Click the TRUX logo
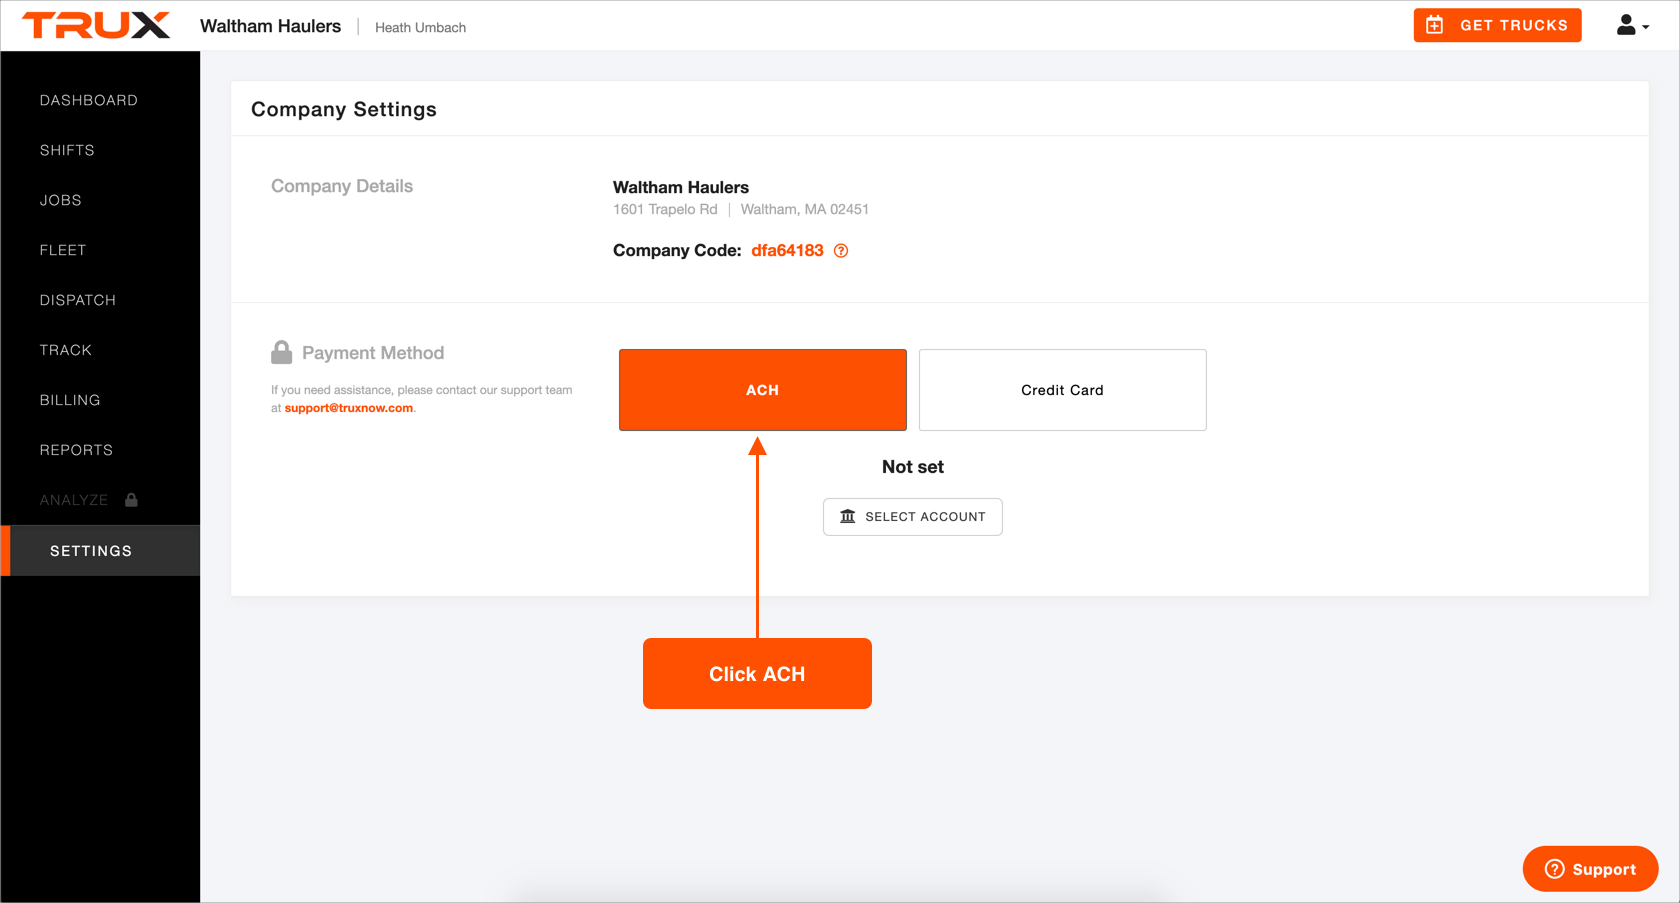The width and height of the screenshot is (1680, 903). click(x=96, y=25)
